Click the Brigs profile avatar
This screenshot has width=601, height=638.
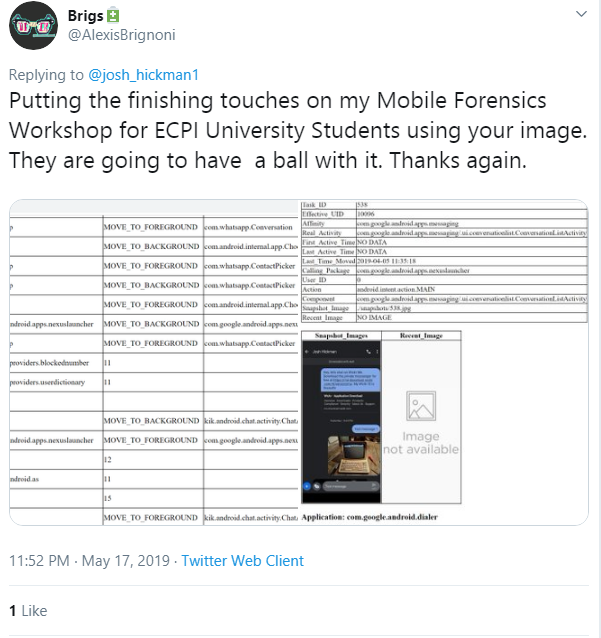31,25
